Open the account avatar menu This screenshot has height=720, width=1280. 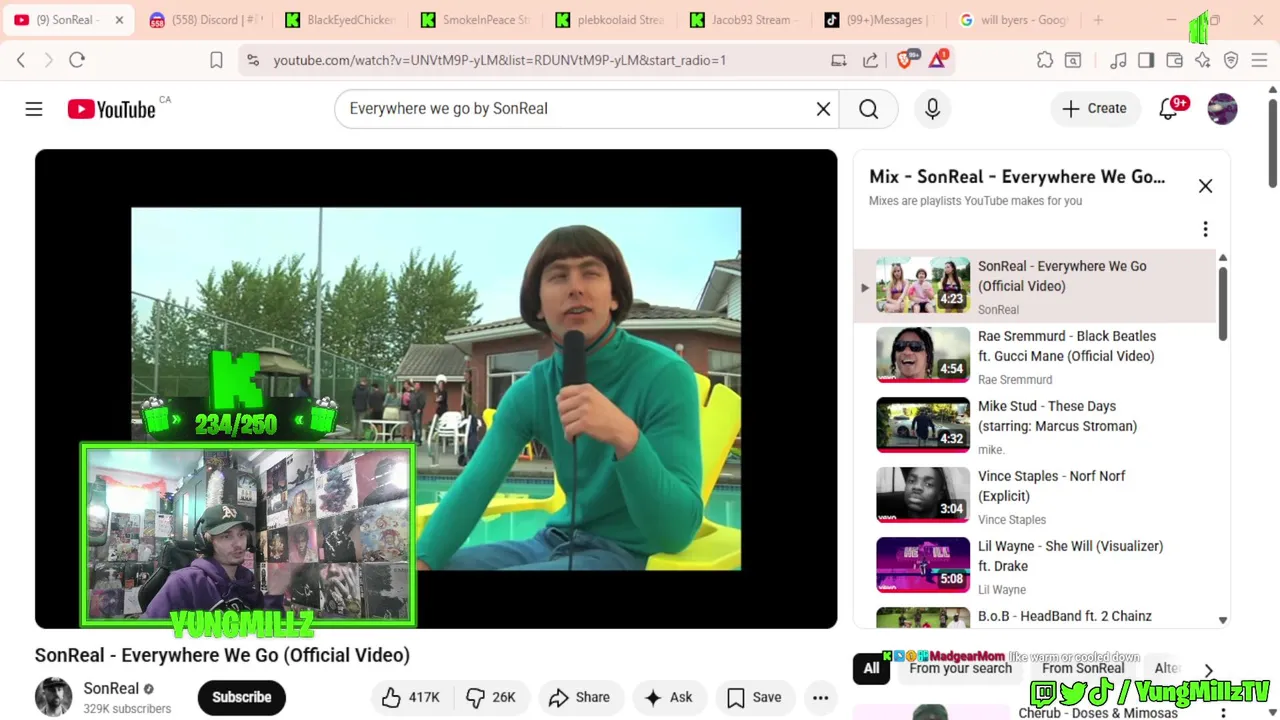pos(1222,109)
